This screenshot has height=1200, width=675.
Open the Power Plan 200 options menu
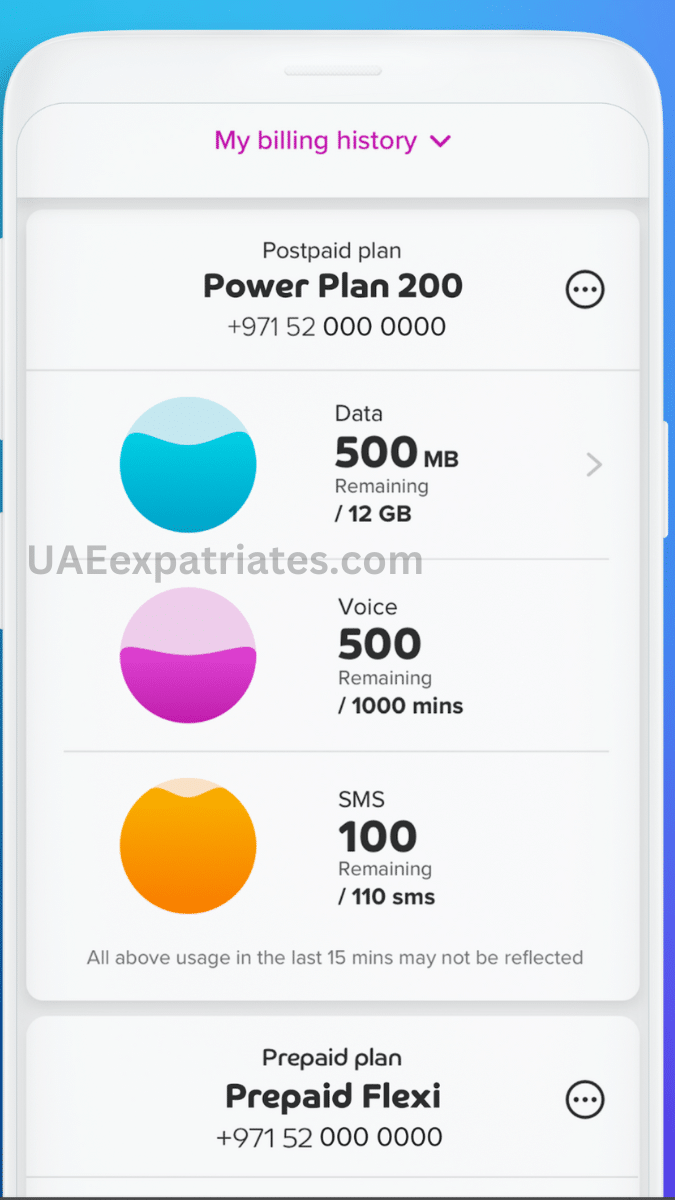pos(585,290)
